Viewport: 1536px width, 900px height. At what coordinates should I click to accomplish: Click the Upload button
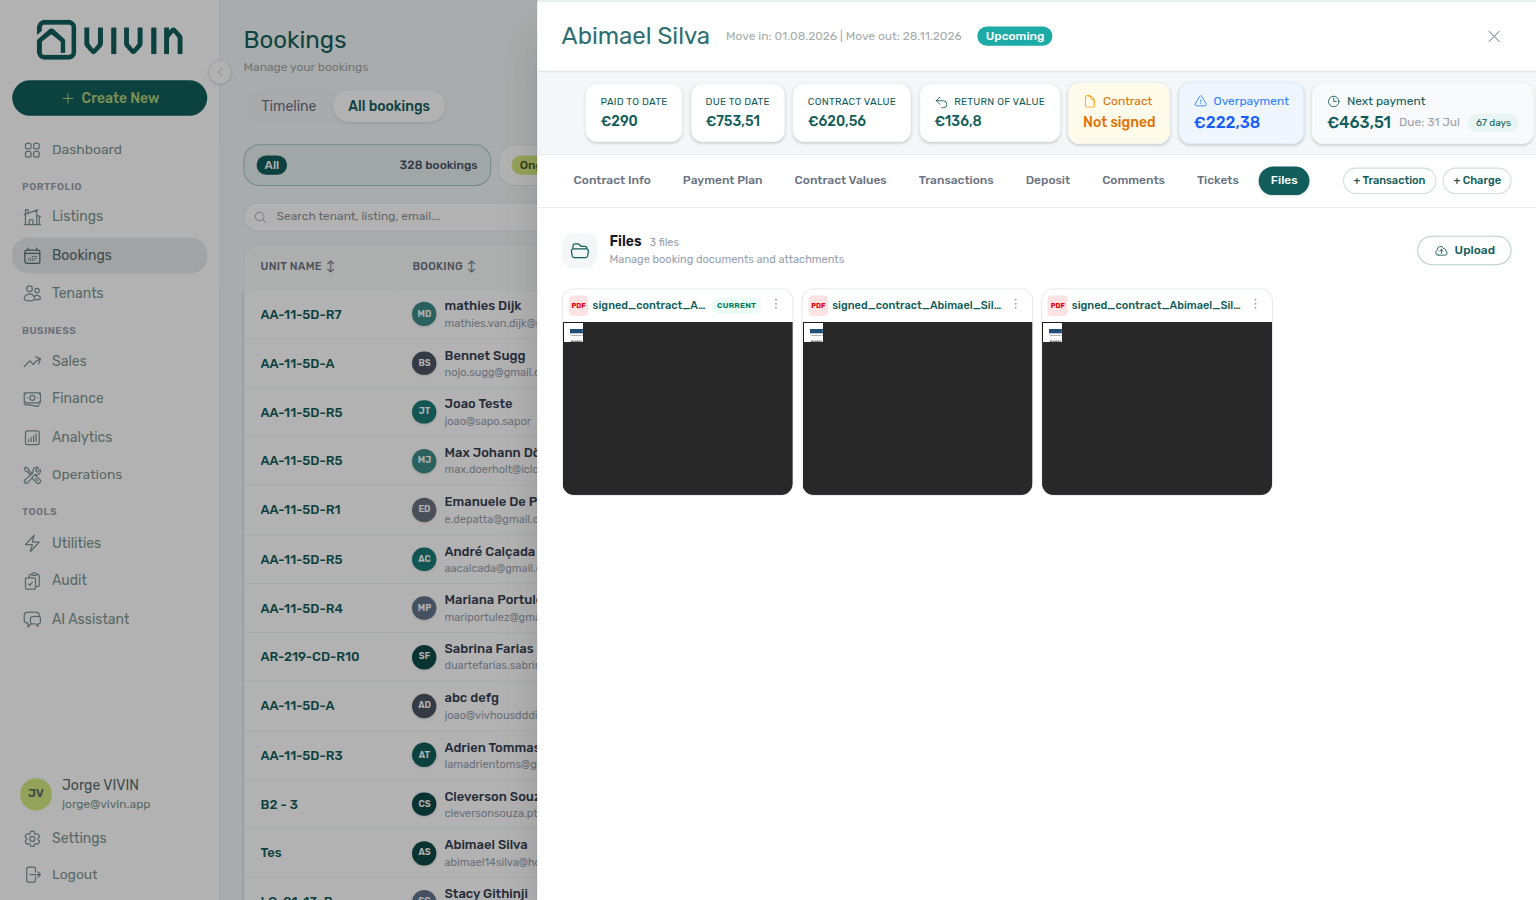[1464, 250]
